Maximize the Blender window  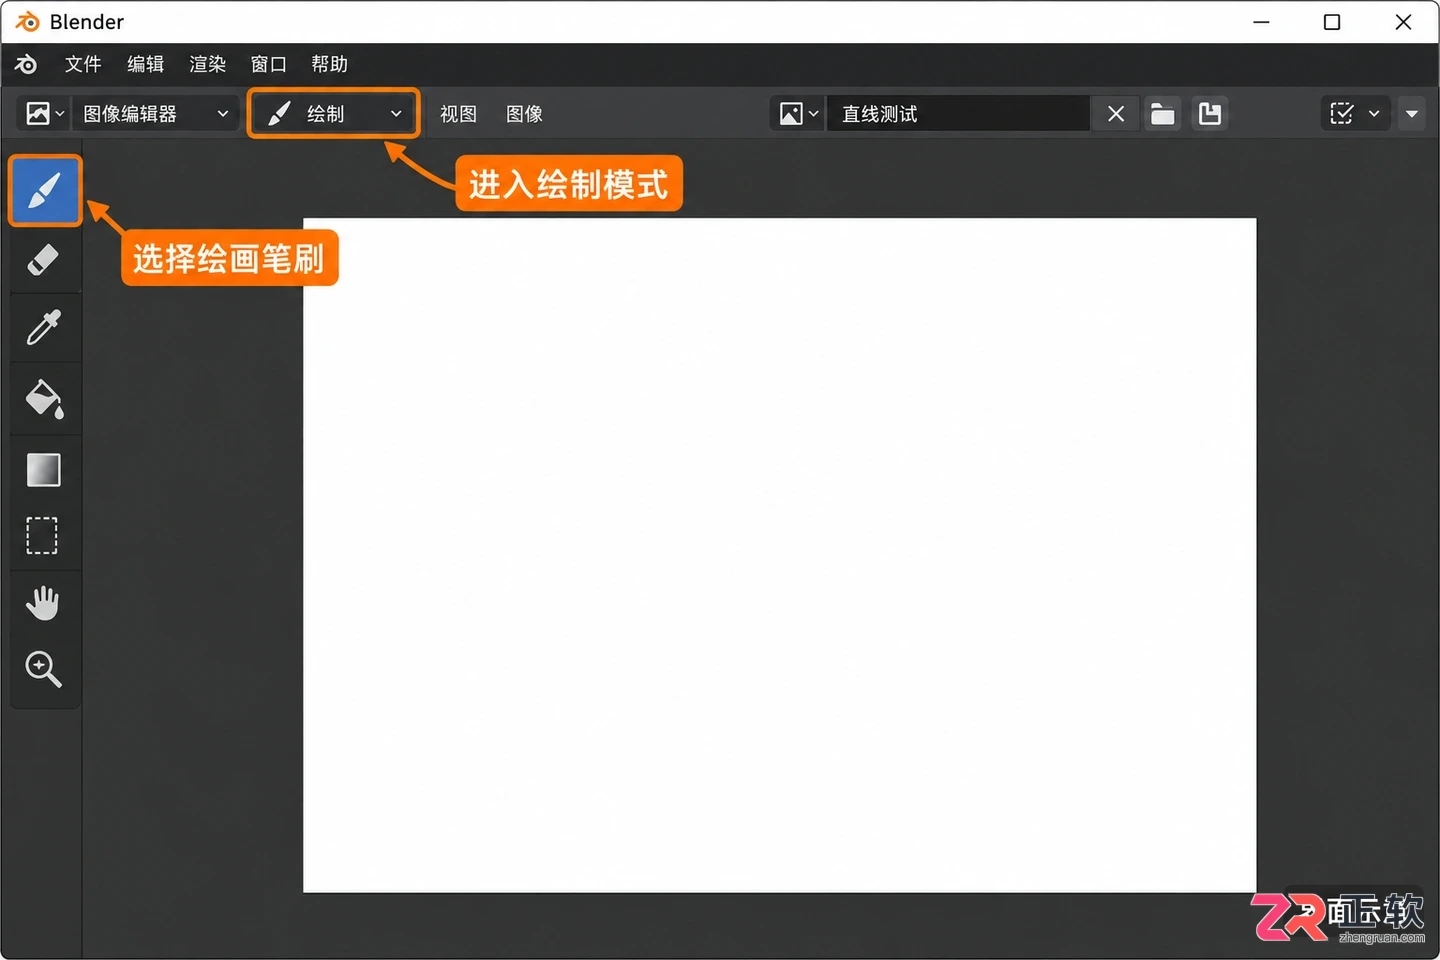(1332, 22)
